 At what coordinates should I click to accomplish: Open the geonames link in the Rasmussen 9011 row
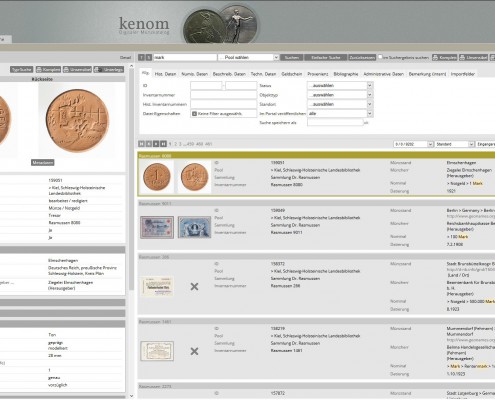[471, 216]
